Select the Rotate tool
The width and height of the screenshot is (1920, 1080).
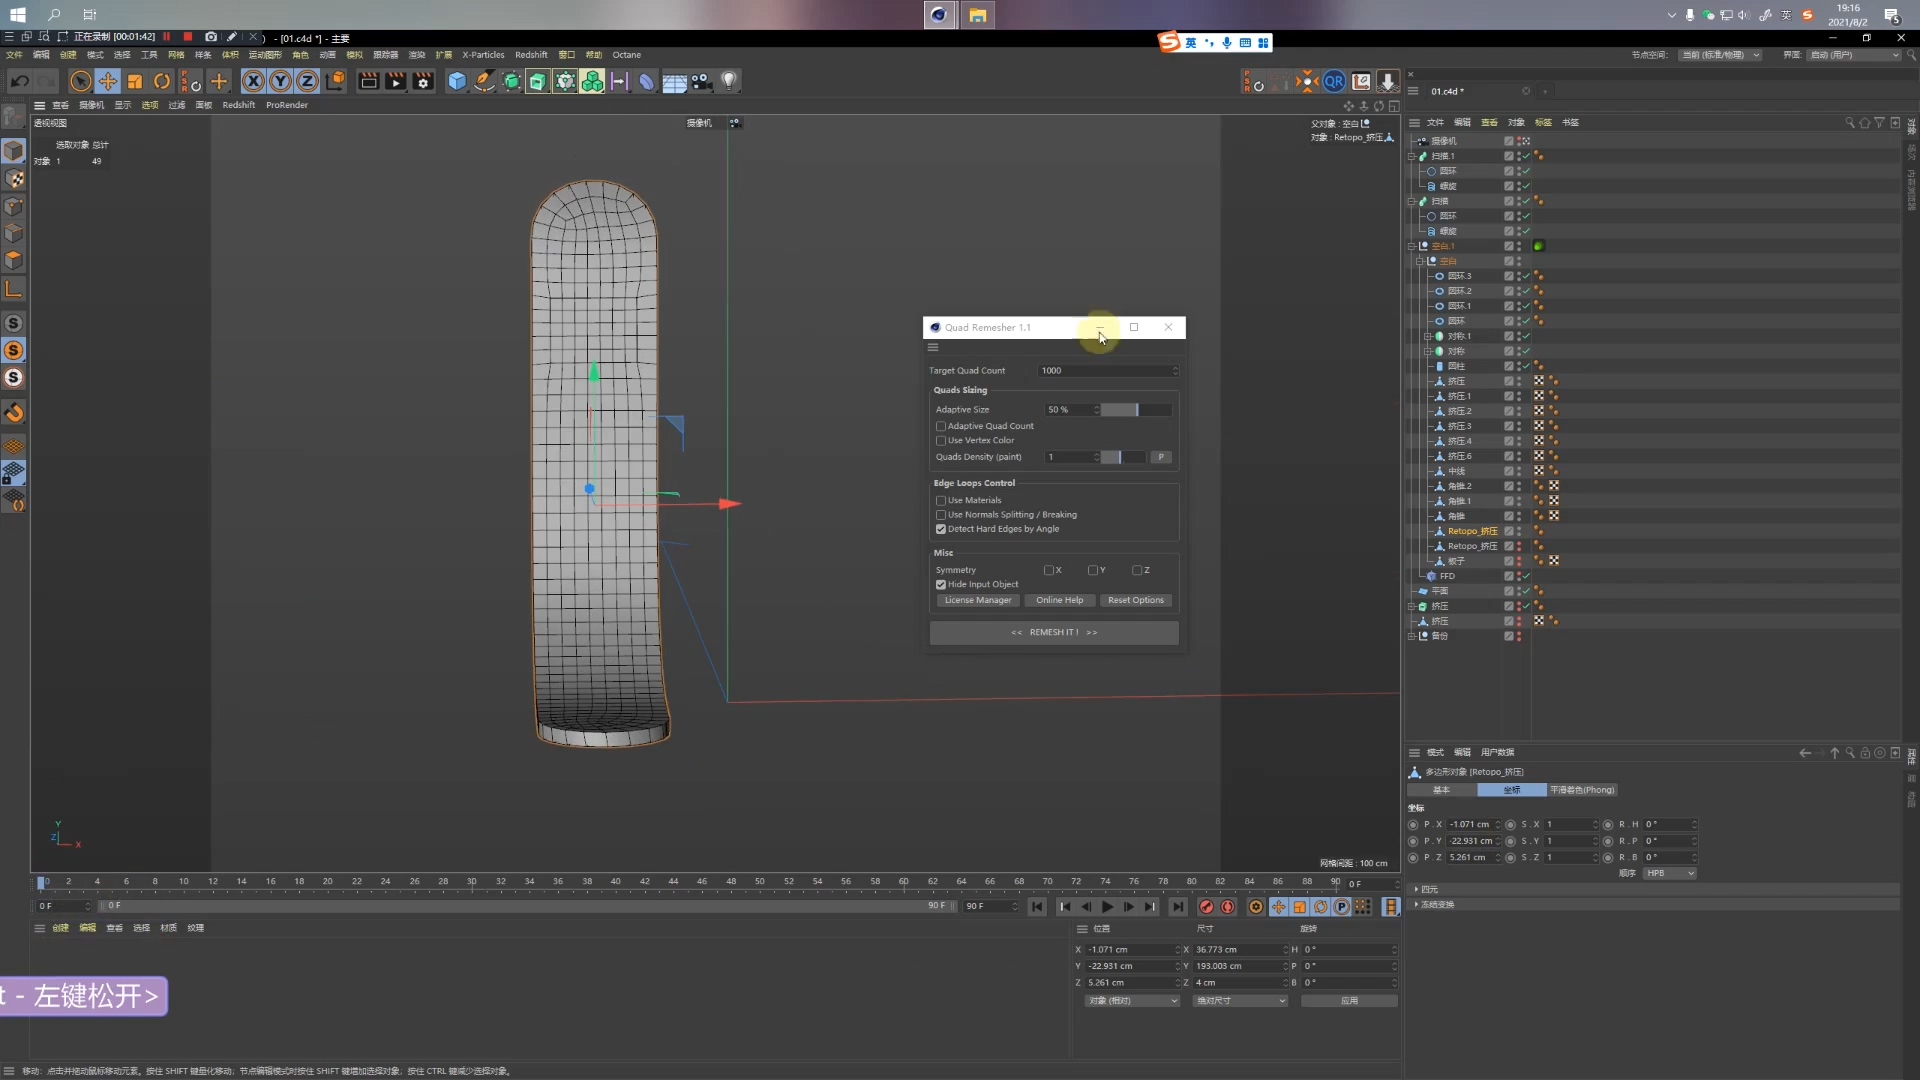pos(162,82)
